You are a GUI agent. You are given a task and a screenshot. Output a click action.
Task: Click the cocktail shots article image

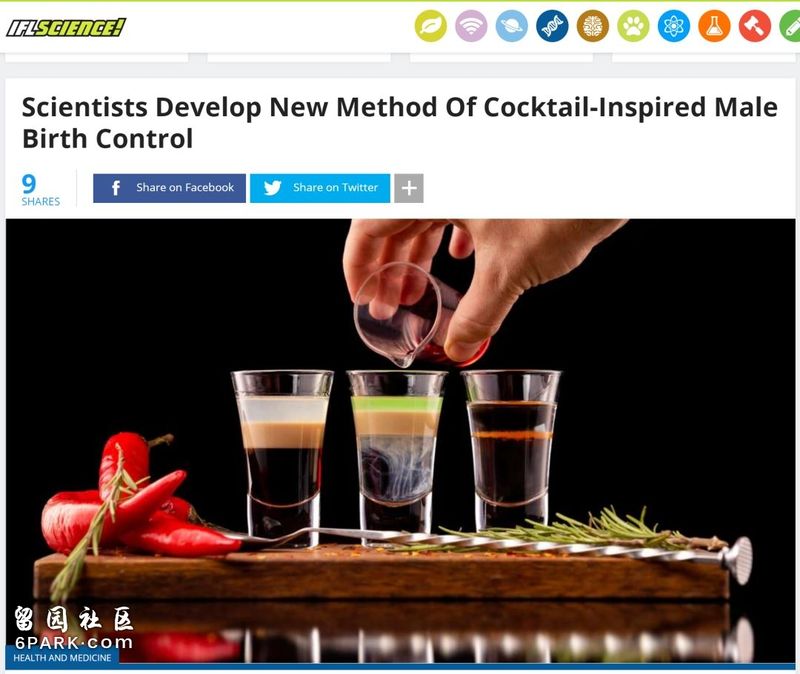(x=401, y=441)
